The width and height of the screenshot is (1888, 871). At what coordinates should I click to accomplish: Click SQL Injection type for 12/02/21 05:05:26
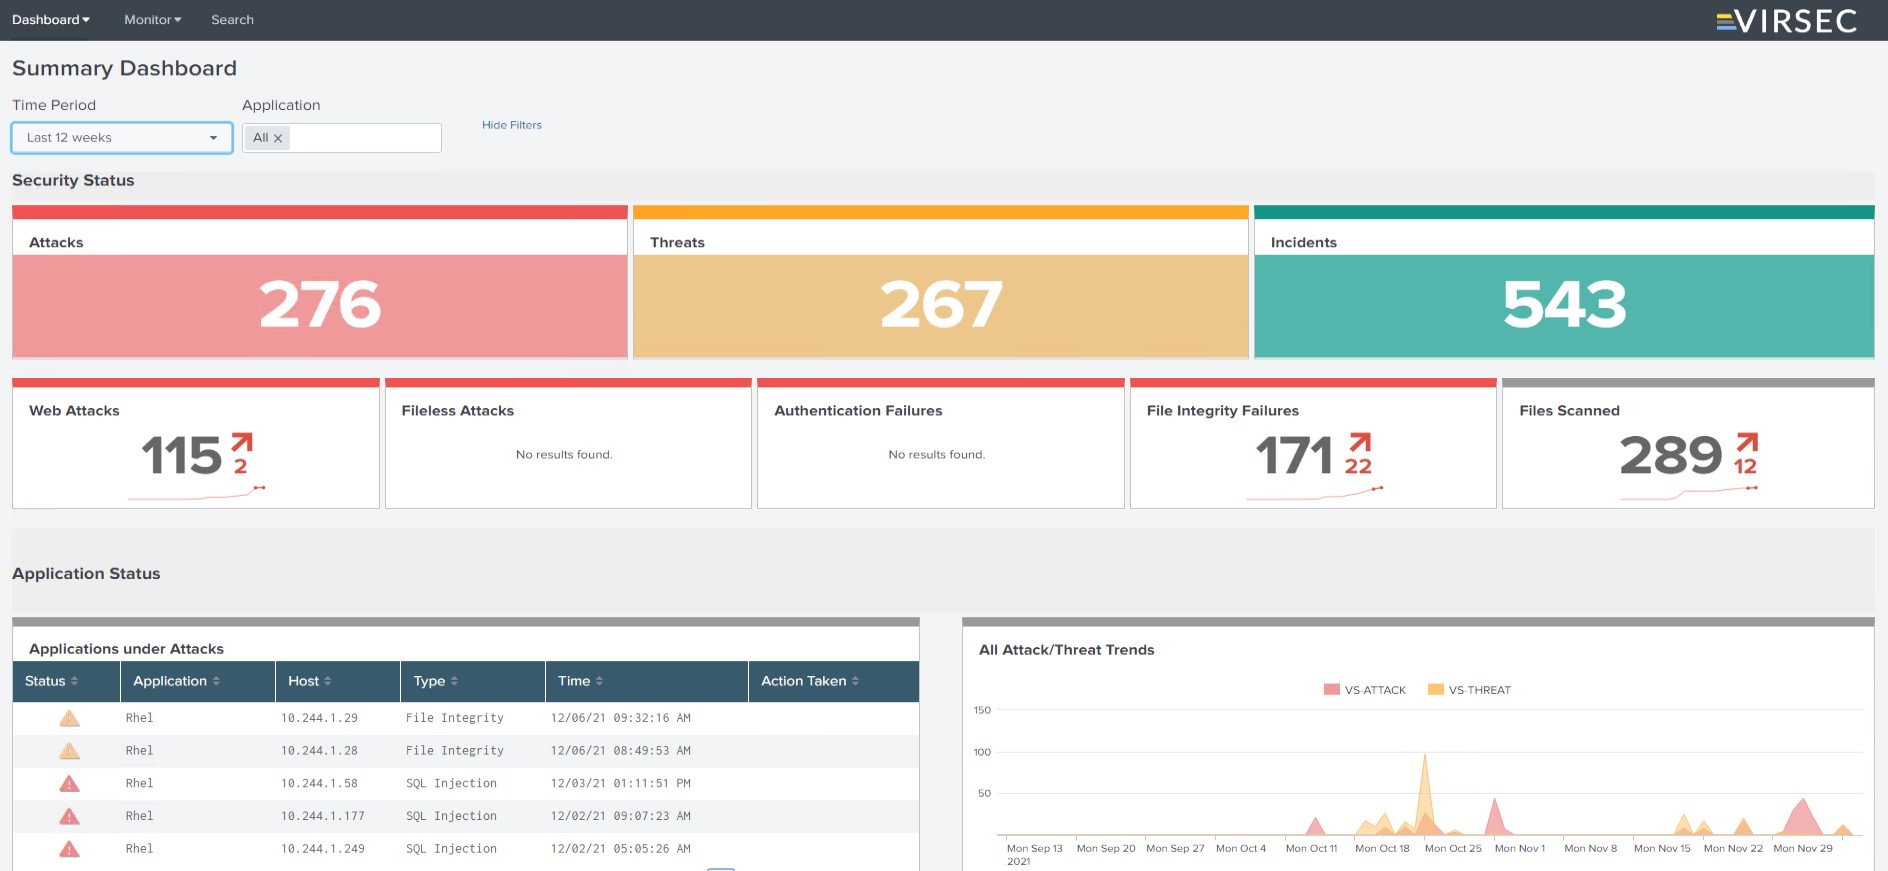[x=451, y=849]
